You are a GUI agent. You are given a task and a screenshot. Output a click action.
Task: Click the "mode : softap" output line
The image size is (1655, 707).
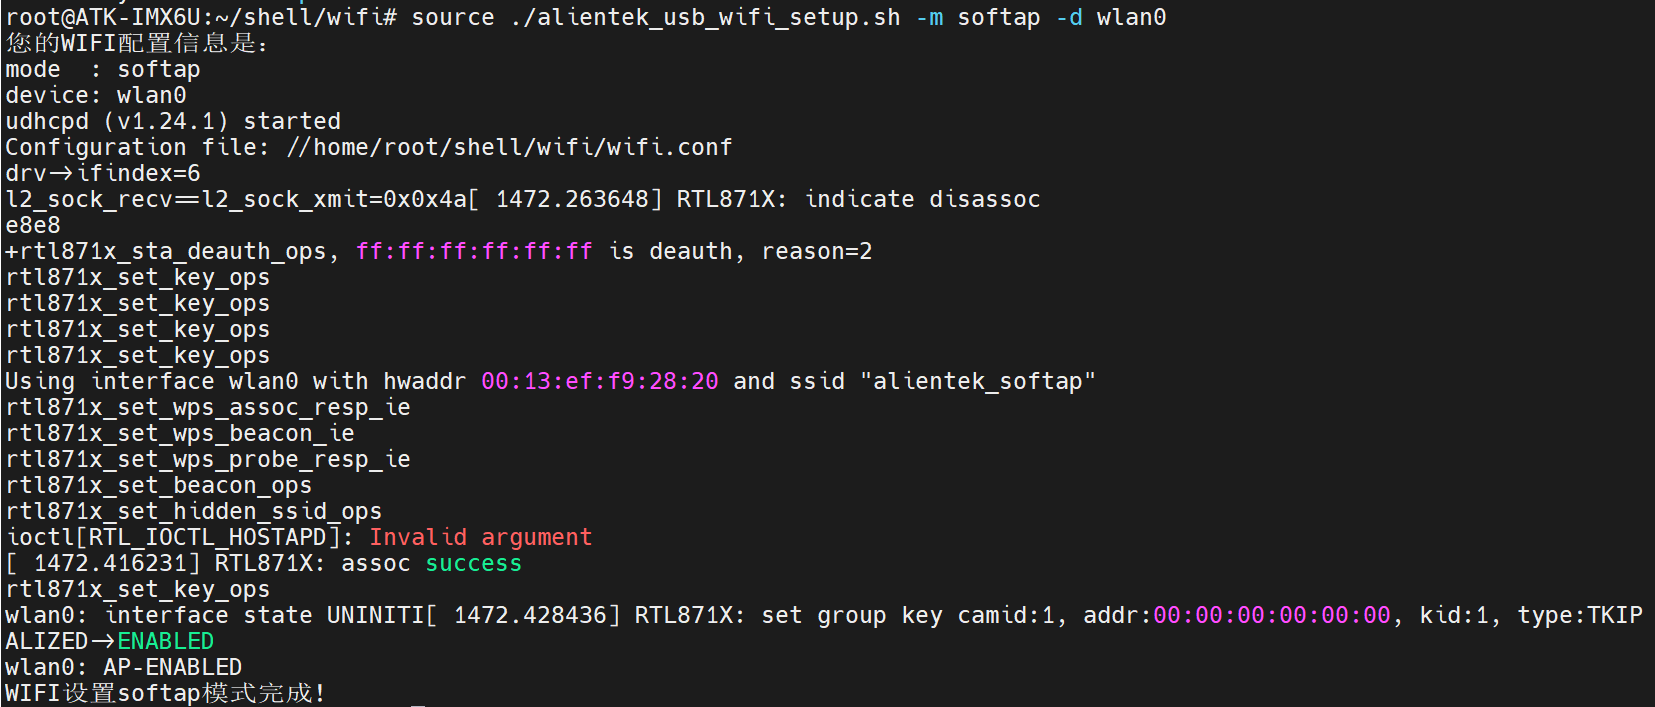coord(102,70)
